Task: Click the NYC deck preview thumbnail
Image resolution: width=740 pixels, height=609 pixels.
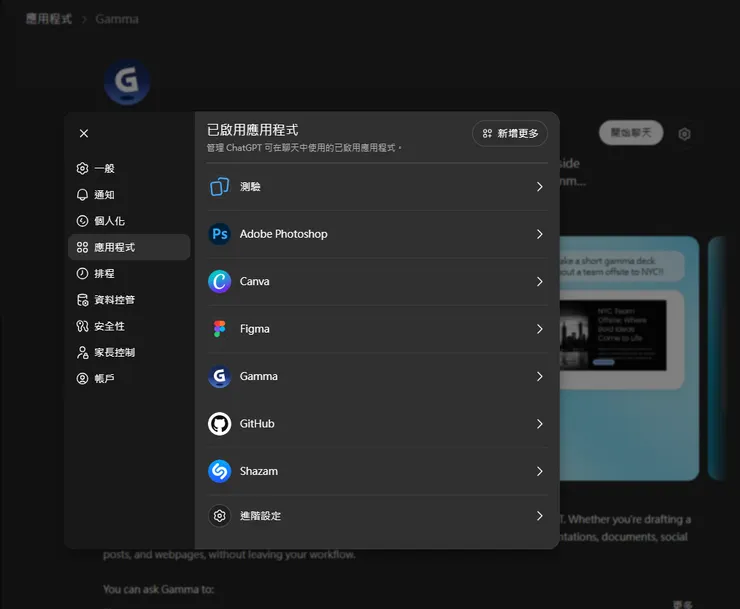Action: pos(613,335)
